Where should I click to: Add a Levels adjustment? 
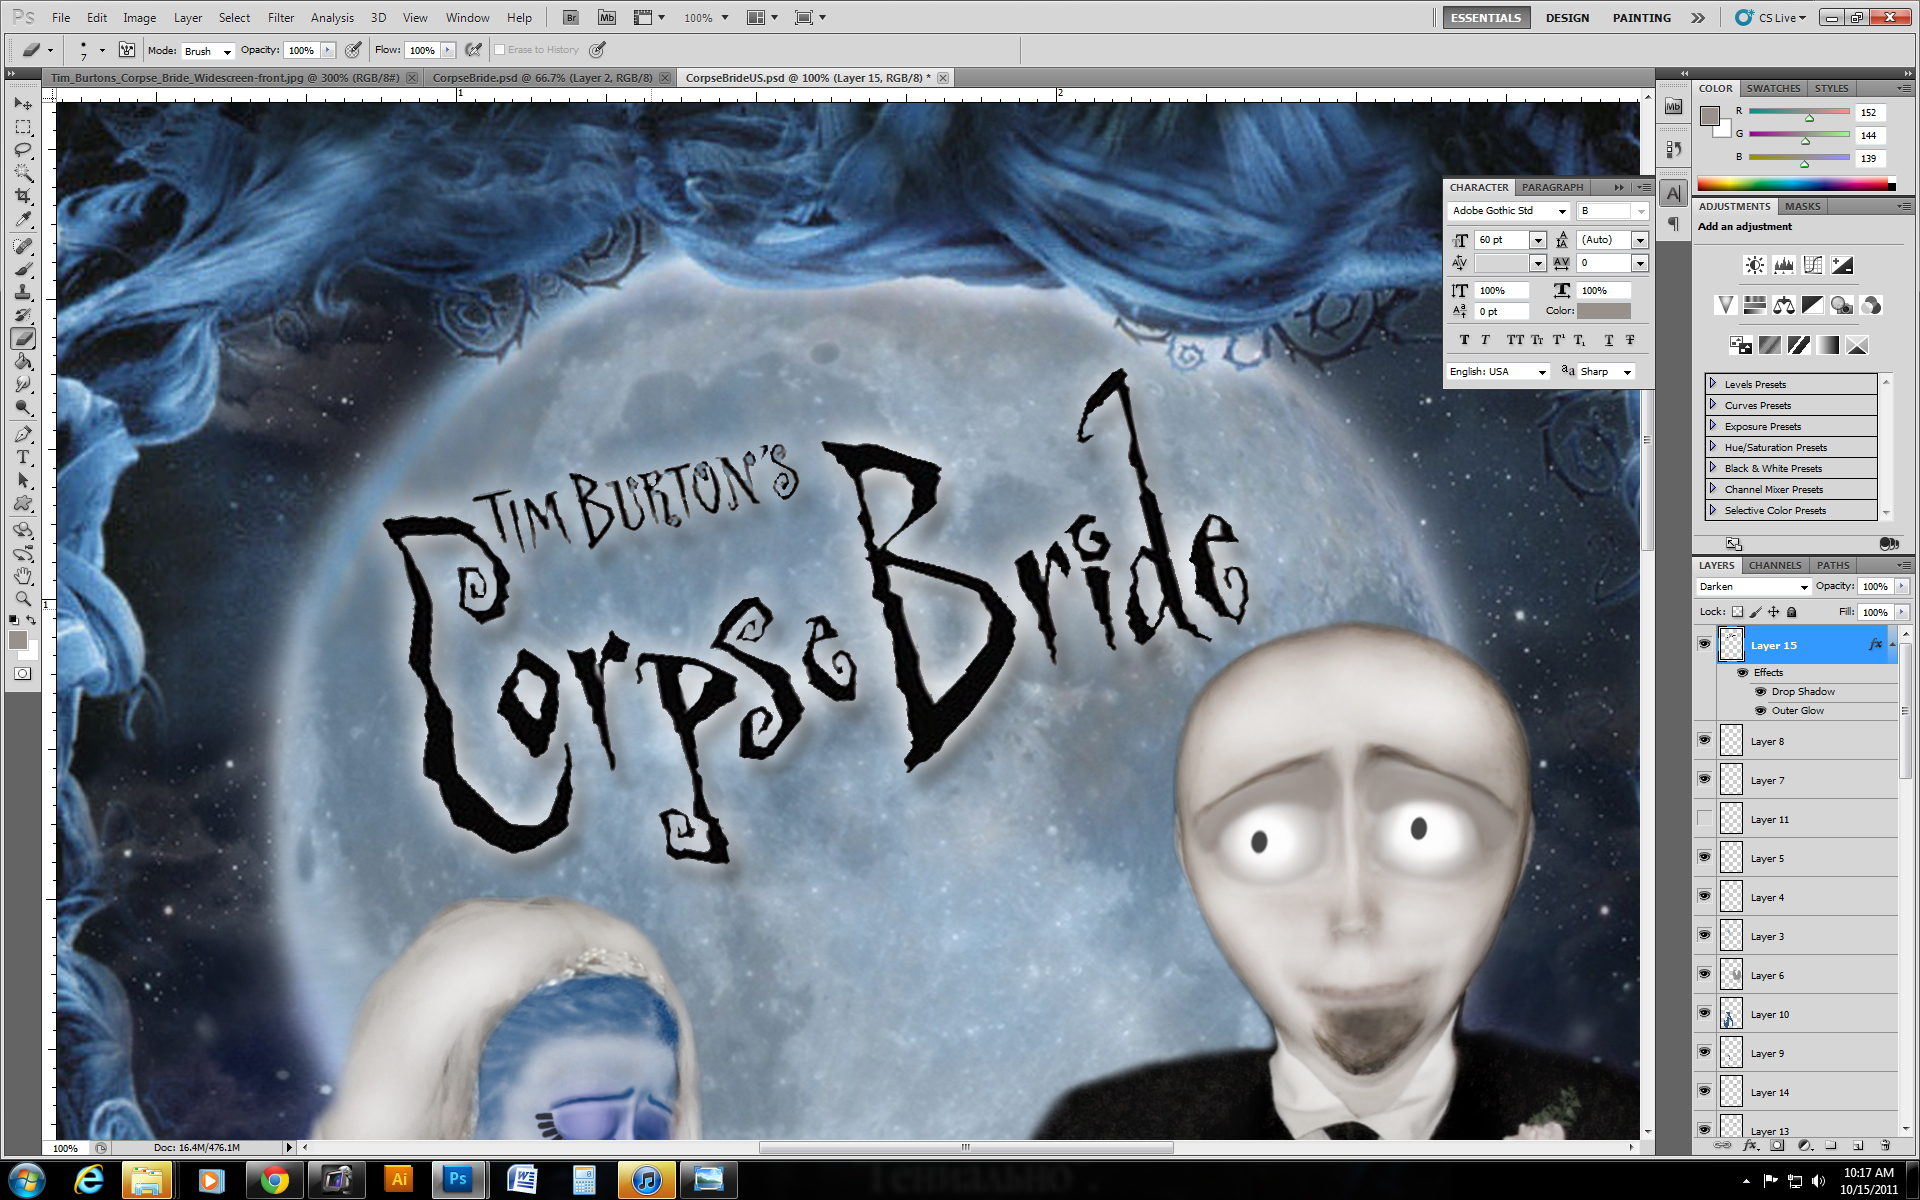[1783, 265]
